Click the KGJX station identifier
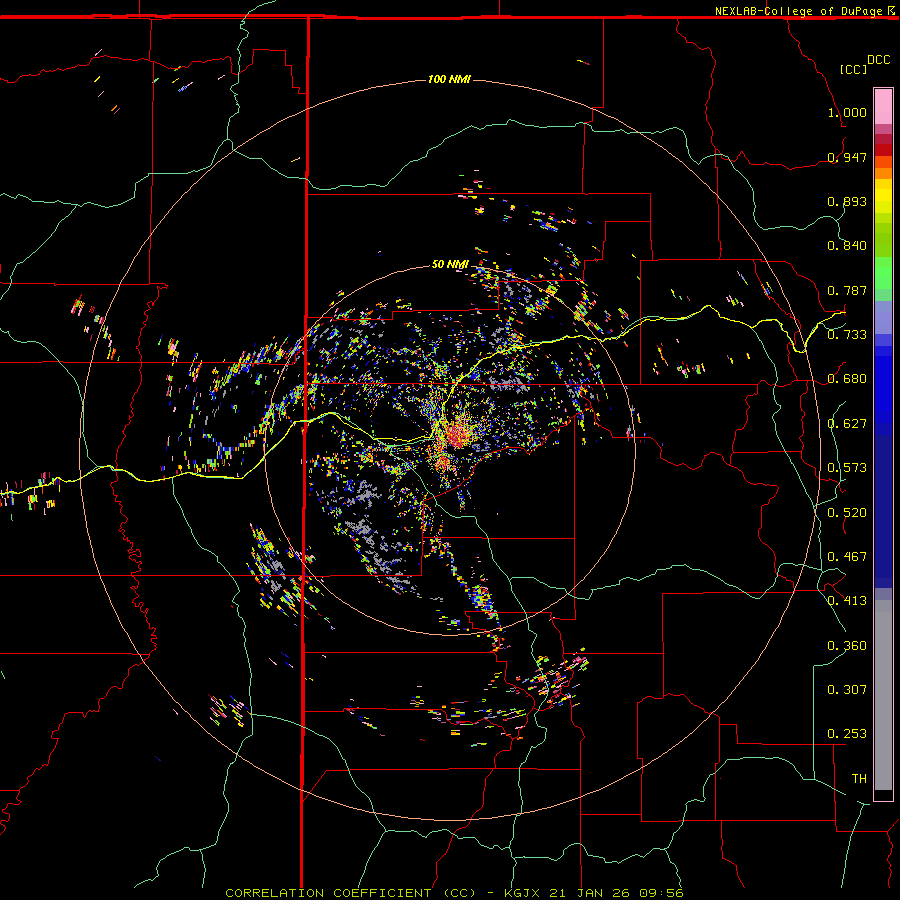Screen dimensions: 900x900 (522, 893)
